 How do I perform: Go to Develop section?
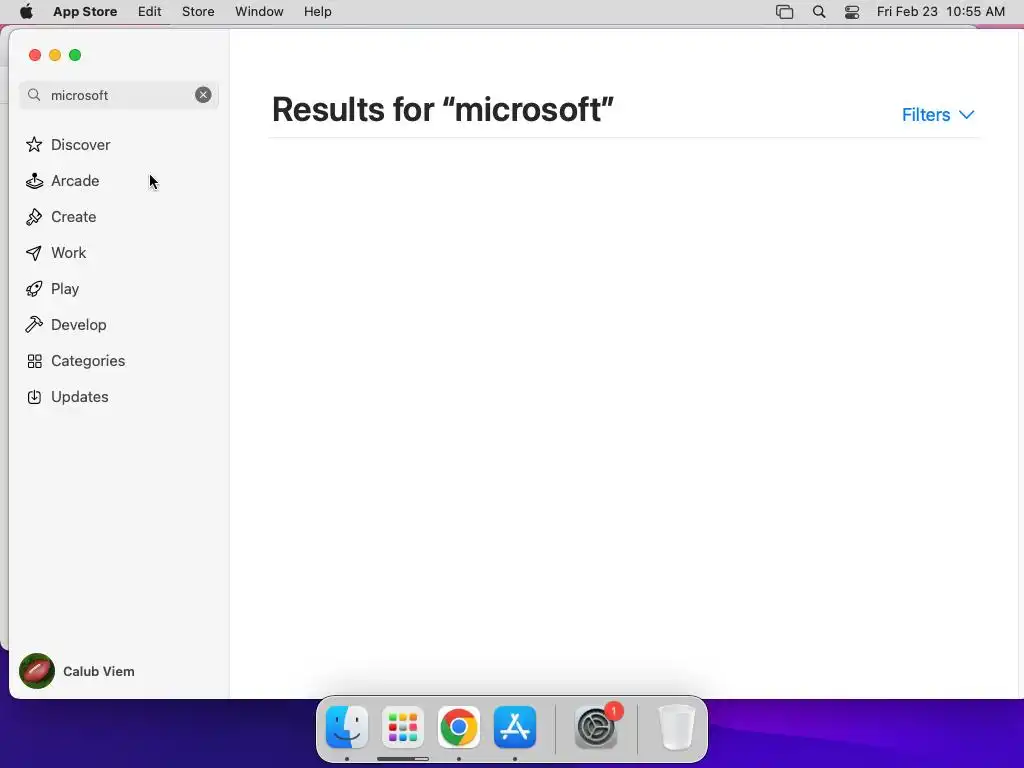(x=119, y=324)
